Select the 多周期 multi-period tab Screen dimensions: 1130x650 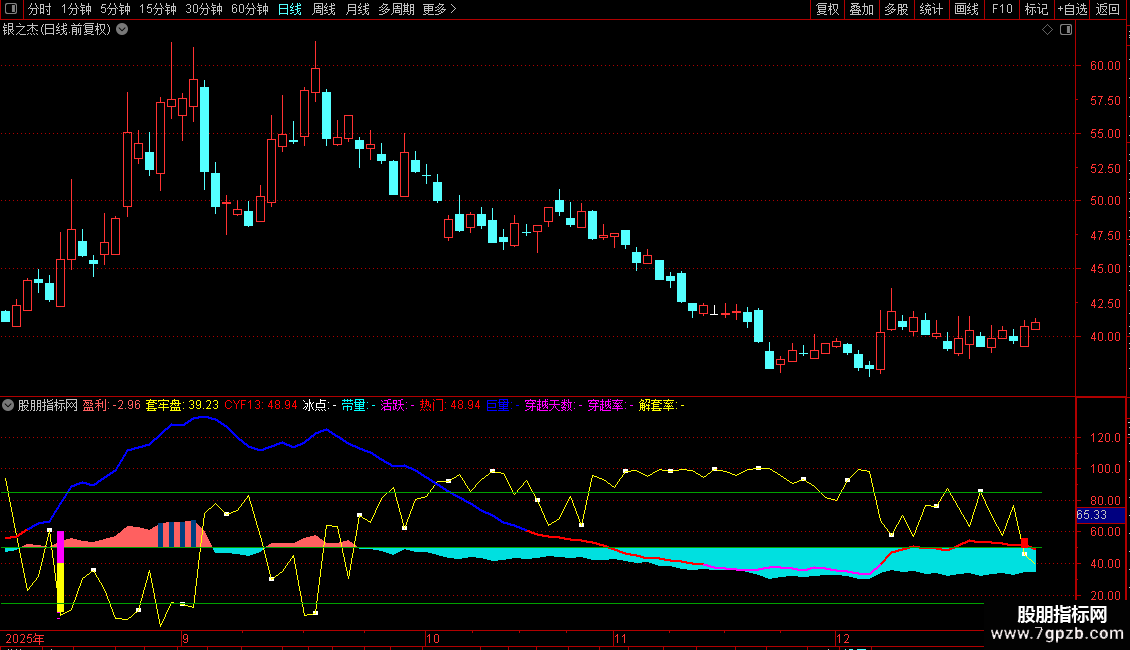[x=396, y=9]
